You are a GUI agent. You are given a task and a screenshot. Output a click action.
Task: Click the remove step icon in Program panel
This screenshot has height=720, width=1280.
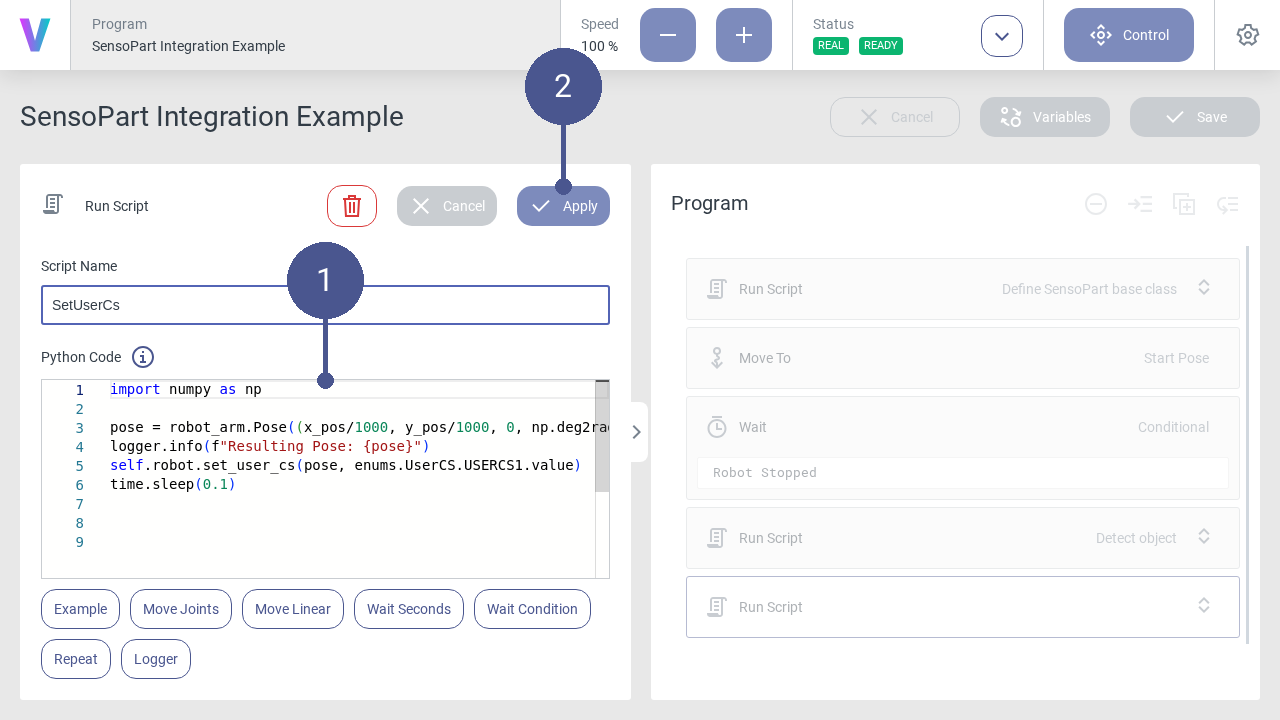[1096, 204]
